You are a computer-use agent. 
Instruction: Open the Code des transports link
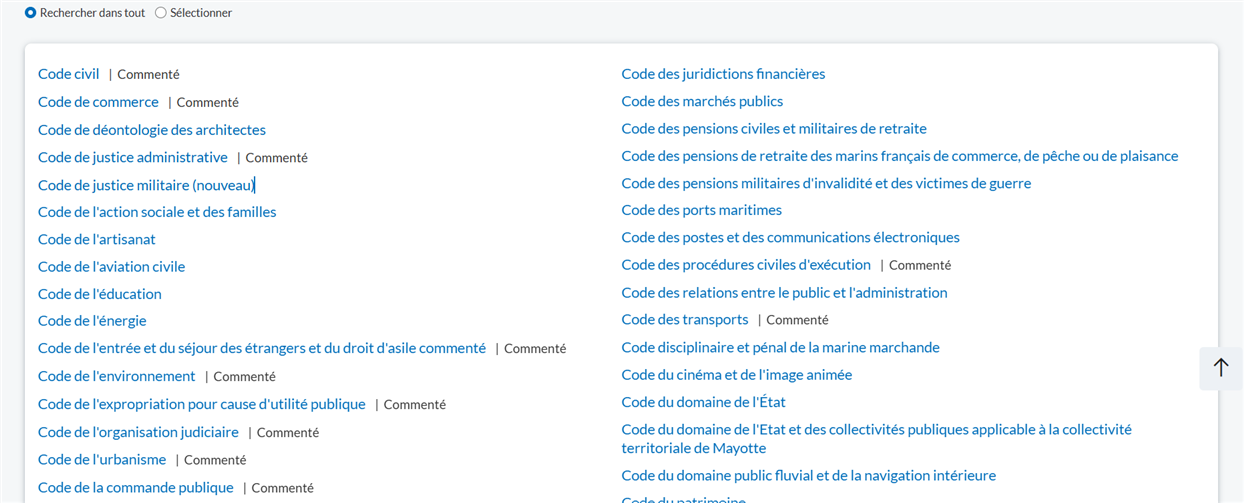[x=684, y=320]
